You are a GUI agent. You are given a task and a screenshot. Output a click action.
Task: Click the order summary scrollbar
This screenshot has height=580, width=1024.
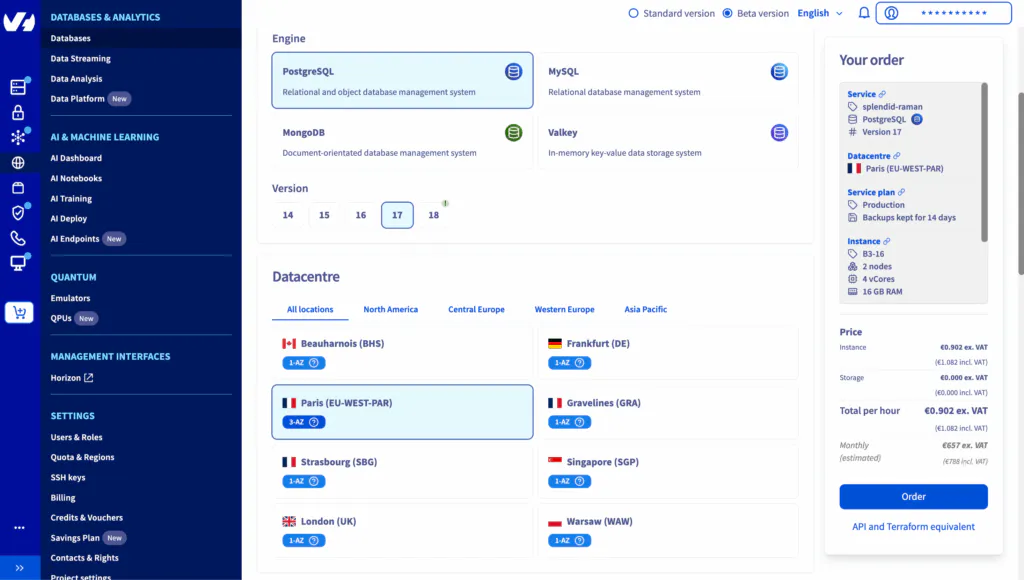(984, 162)
